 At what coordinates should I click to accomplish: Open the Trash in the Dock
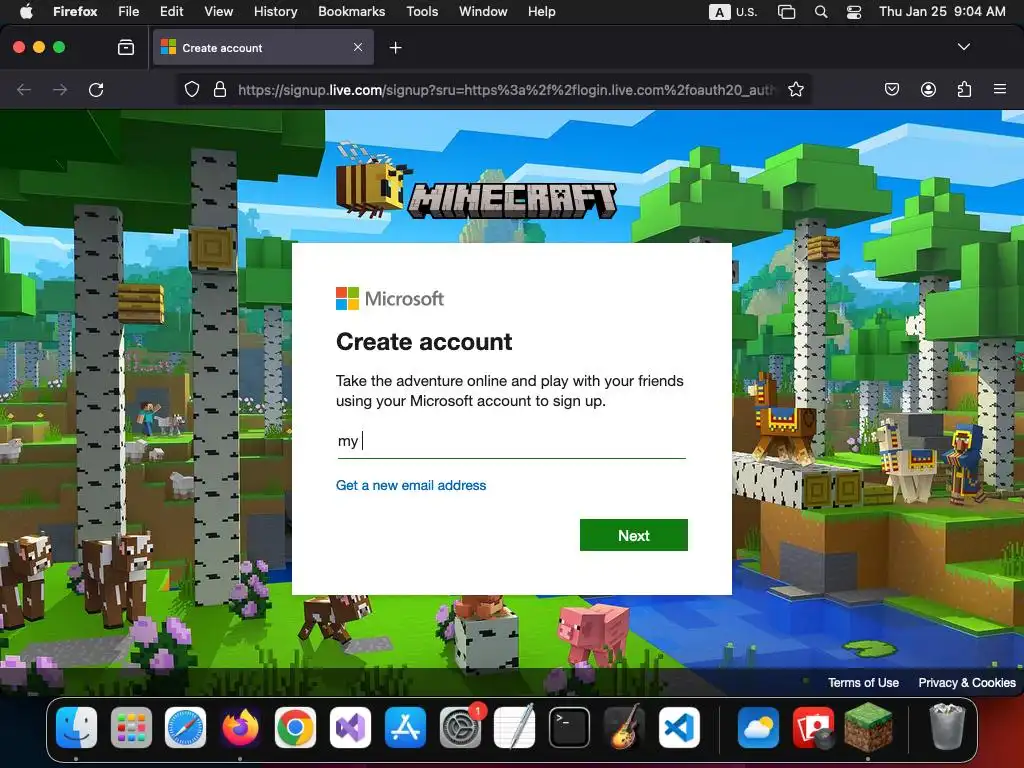[x=947, y=728]
